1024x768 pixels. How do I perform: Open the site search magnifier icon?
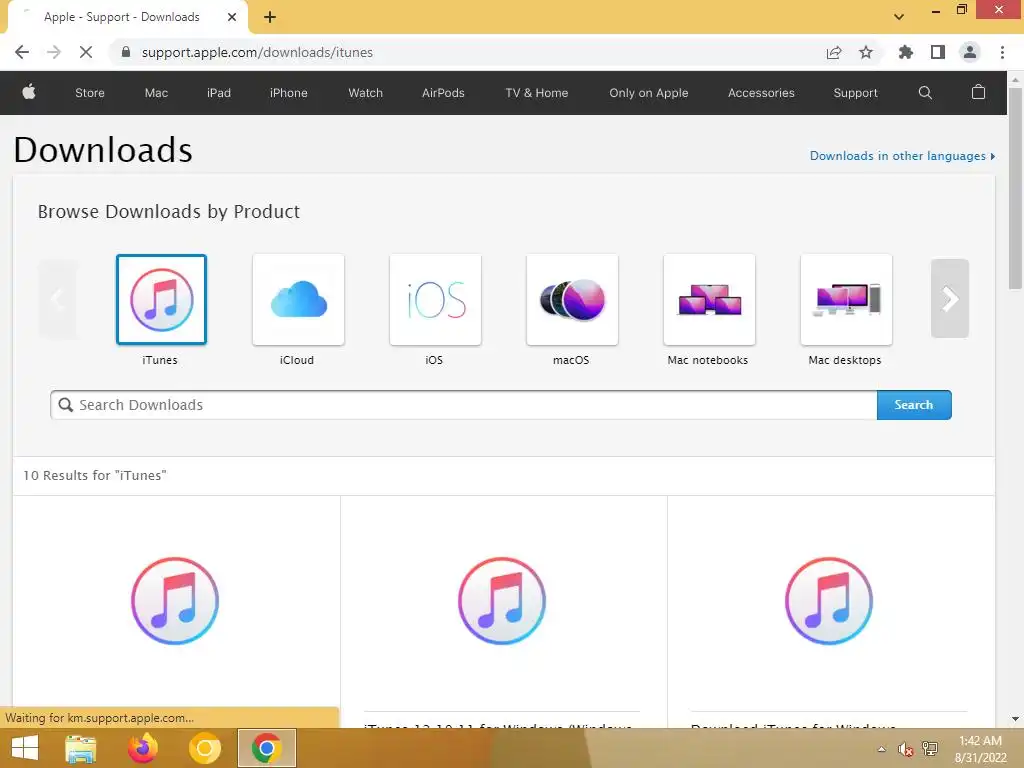point(925,93)
